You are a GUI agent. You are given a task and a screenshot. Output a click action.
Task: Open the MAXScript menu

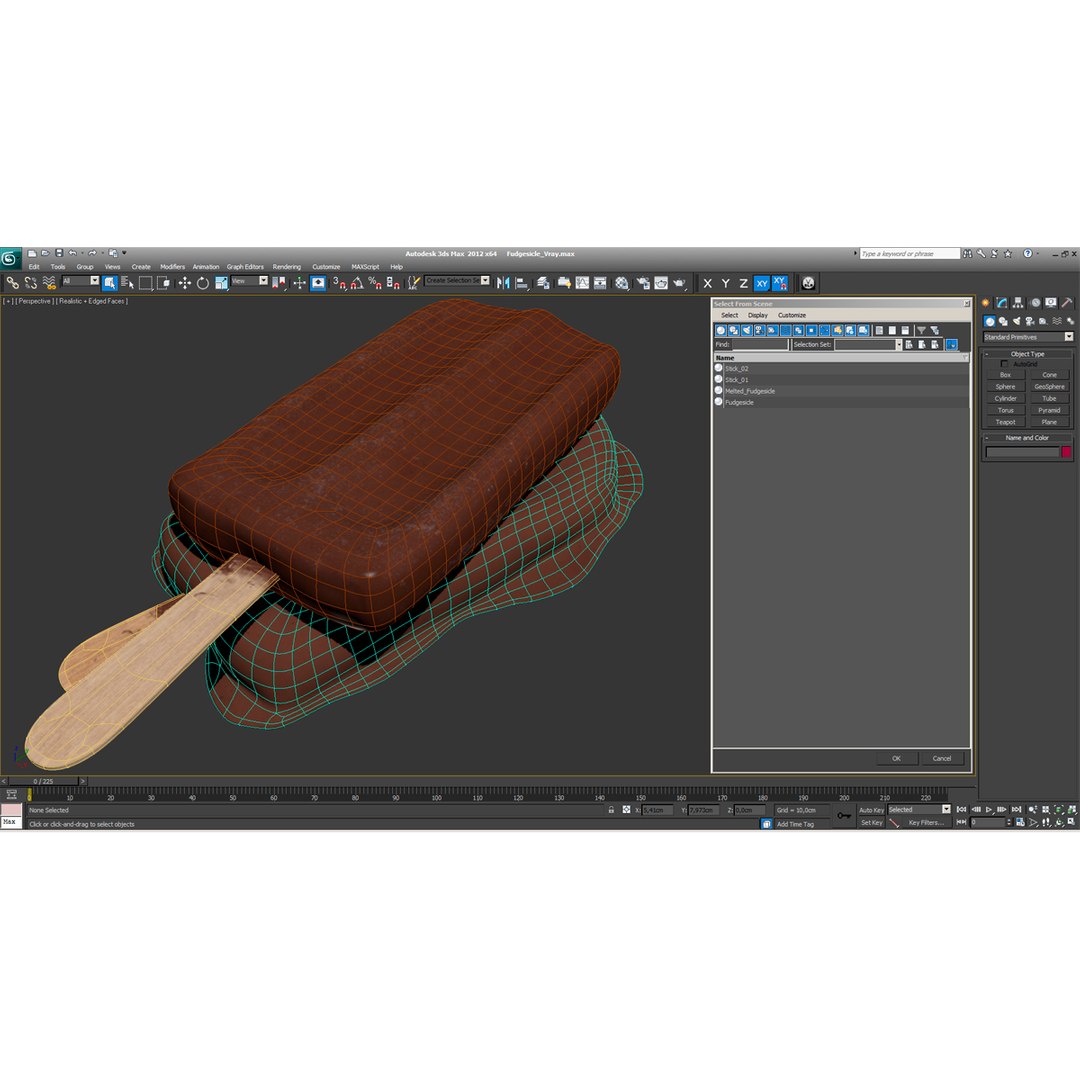coord(365,267)
